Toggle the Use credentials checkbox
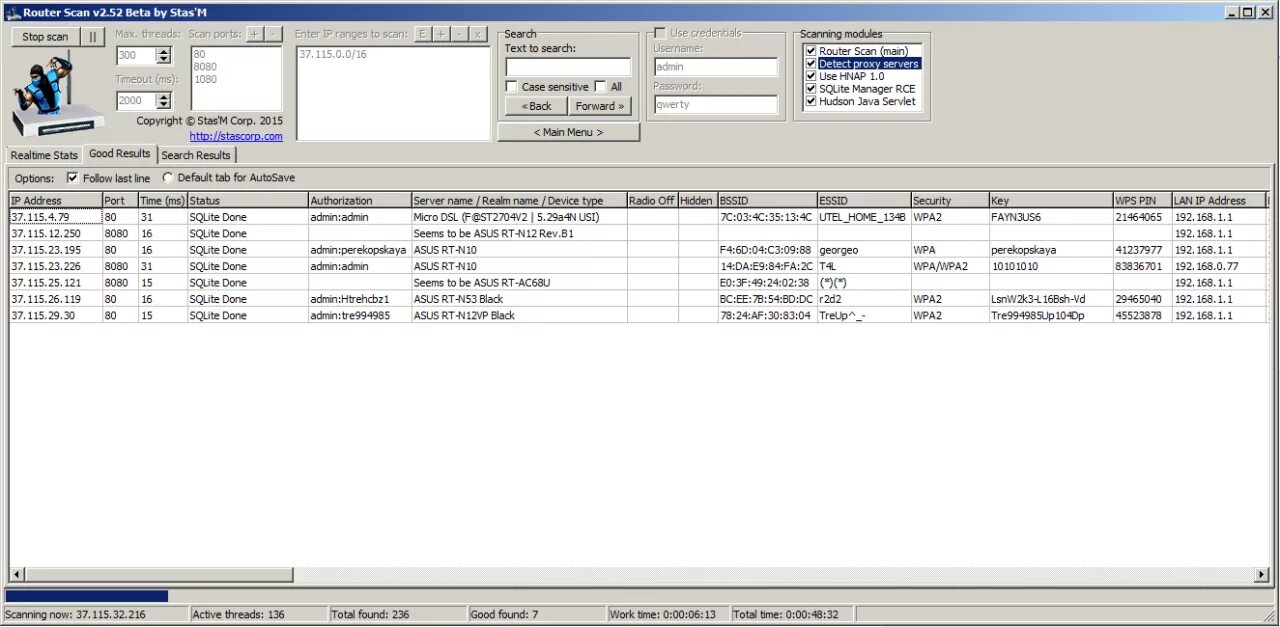The height and width of the screenshot is (627, 1280). pyautogui.click(x=660, y=33)
